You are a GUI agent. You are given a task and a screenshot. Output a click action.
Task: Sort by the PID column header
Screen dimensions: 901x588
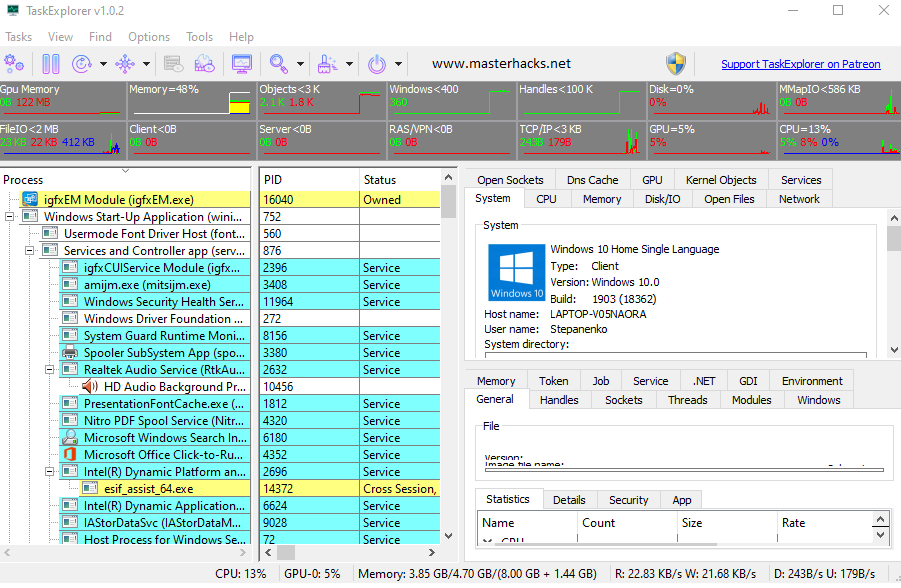(309, 179)
